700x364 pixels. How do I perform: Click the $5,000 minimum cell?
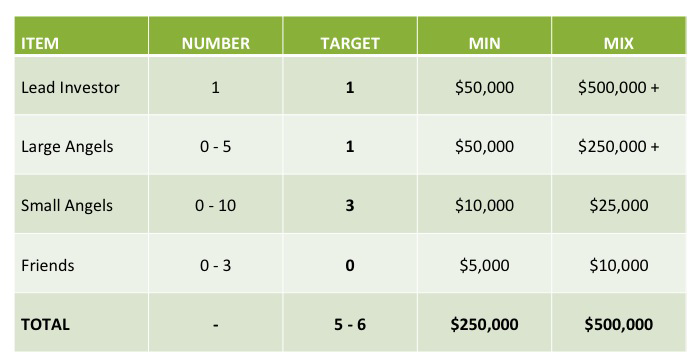click(x=484, y=265)
